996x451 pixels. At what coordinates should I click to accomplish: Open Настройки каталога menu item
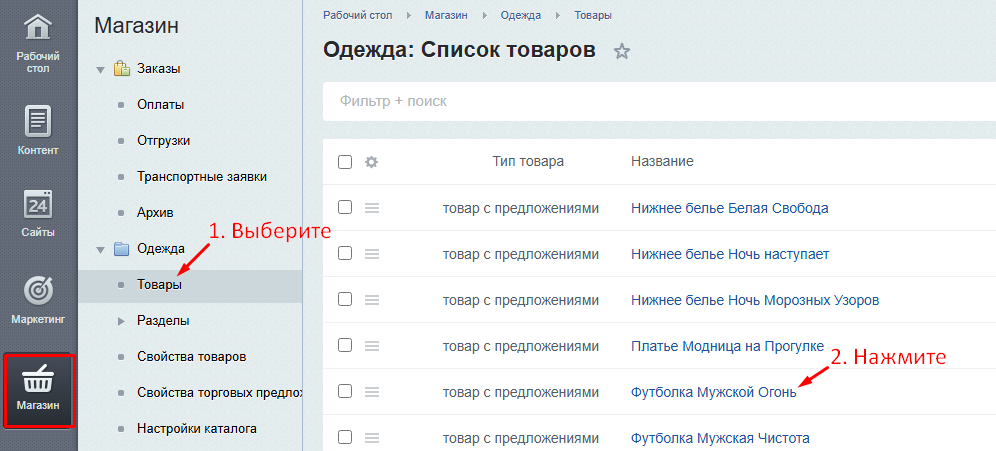click(197, 429)
